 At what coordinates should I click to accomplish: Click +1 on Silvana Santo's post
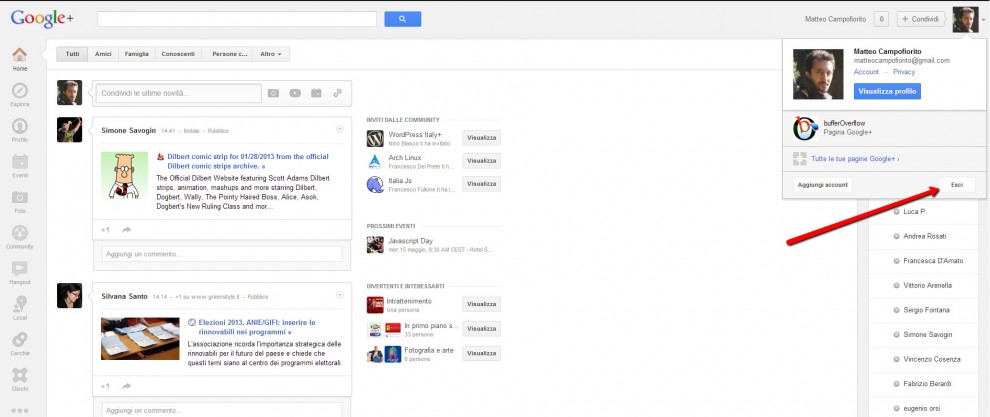tap(105, 386)
